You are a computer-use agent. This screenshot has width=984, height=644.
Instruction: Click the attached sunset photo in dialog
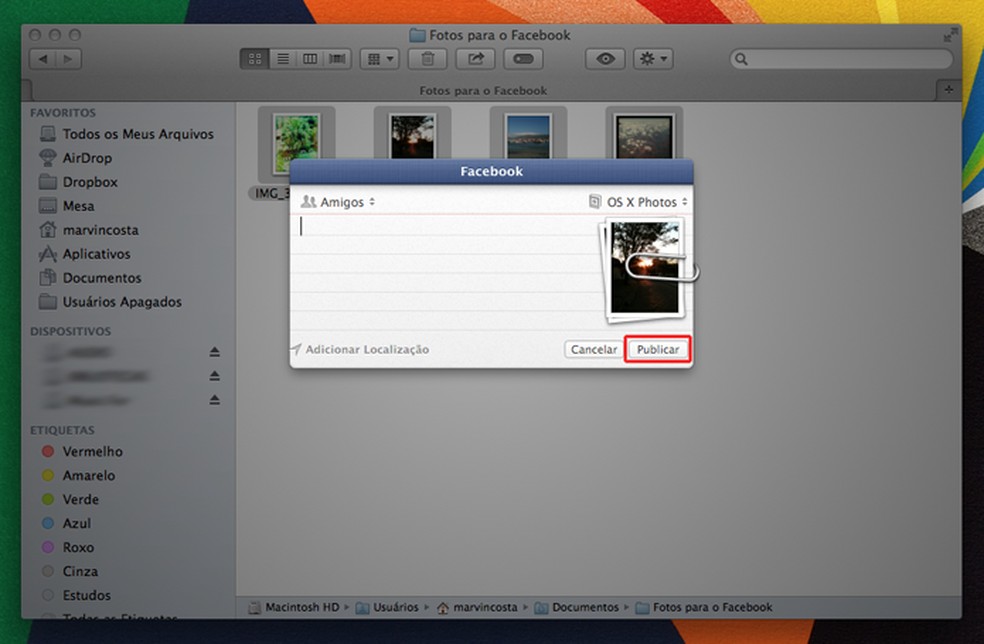pos(644,268)
